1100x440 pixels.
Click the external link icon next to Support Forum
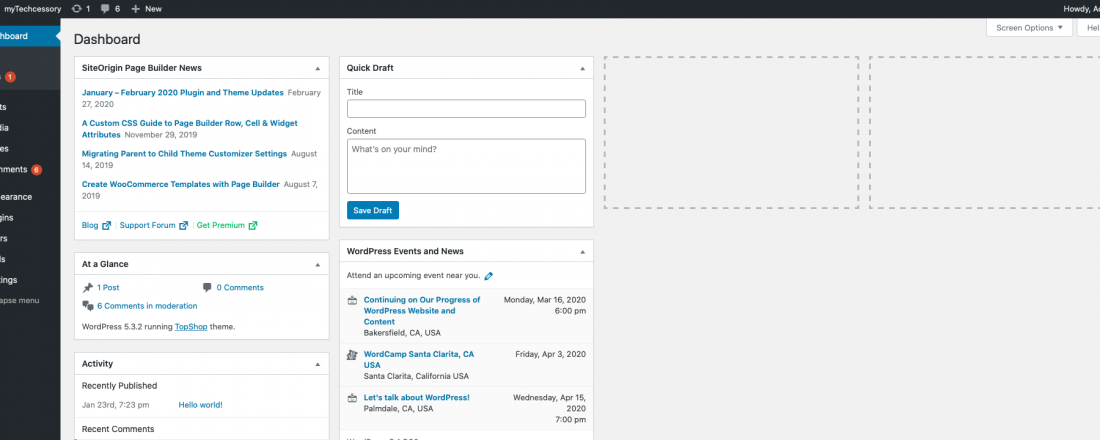pos(184,226)
